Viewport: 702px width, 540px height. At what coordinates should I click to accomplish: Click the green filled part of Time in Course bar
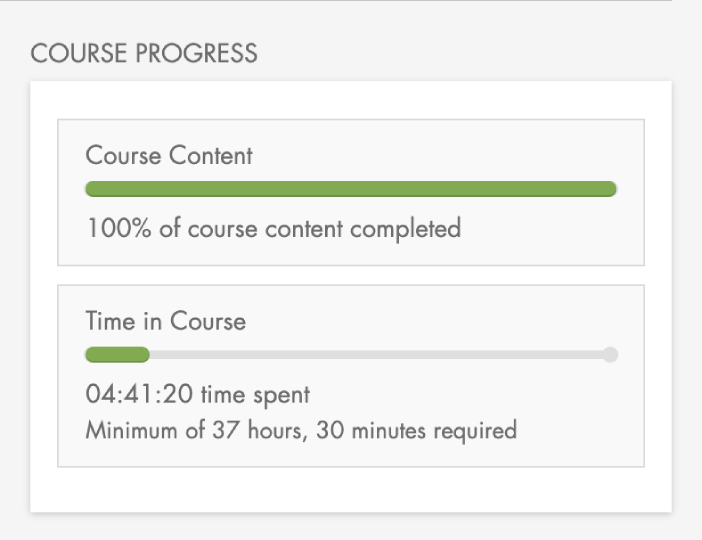pos(117,354)
